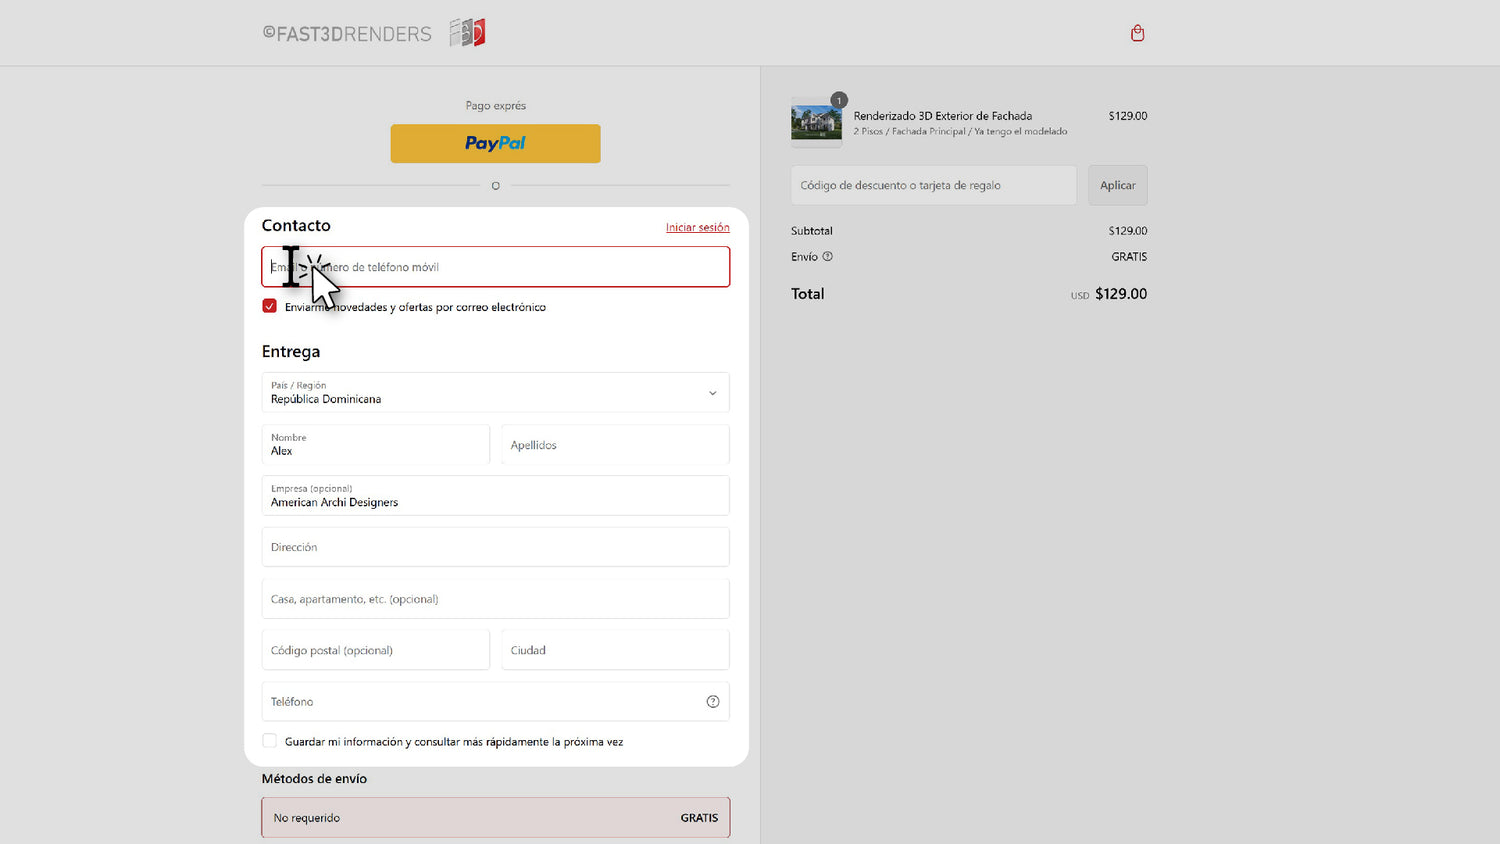The image size is (1500, 844).
Task: Expand country list using chevron arrow
Action: pyautogui.click(x=713, y=393)
